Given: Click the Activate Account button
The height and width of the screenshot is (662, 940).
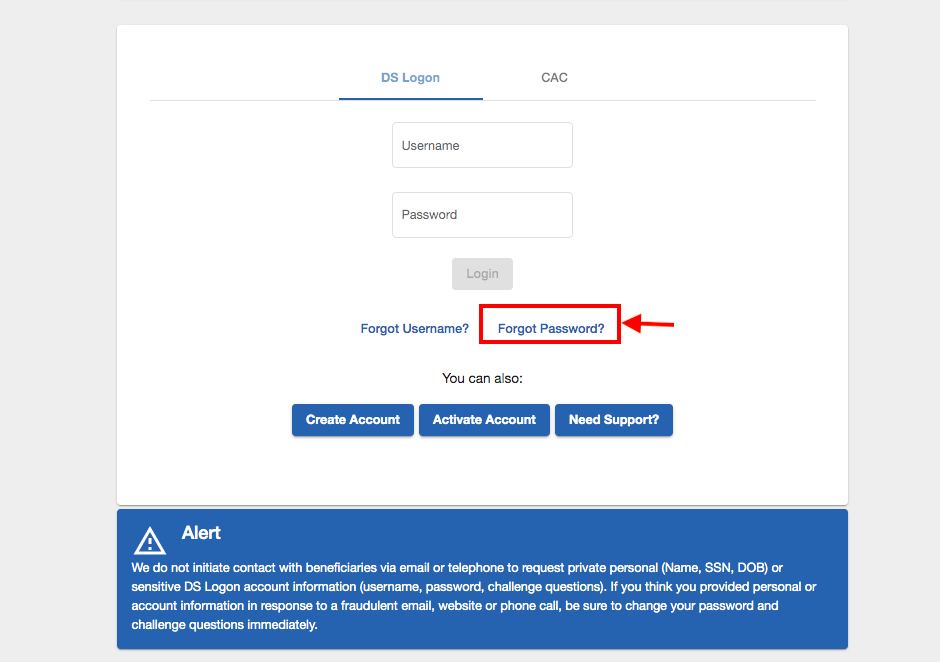Looking at the screenshot, I should click(x=484, y=420).
